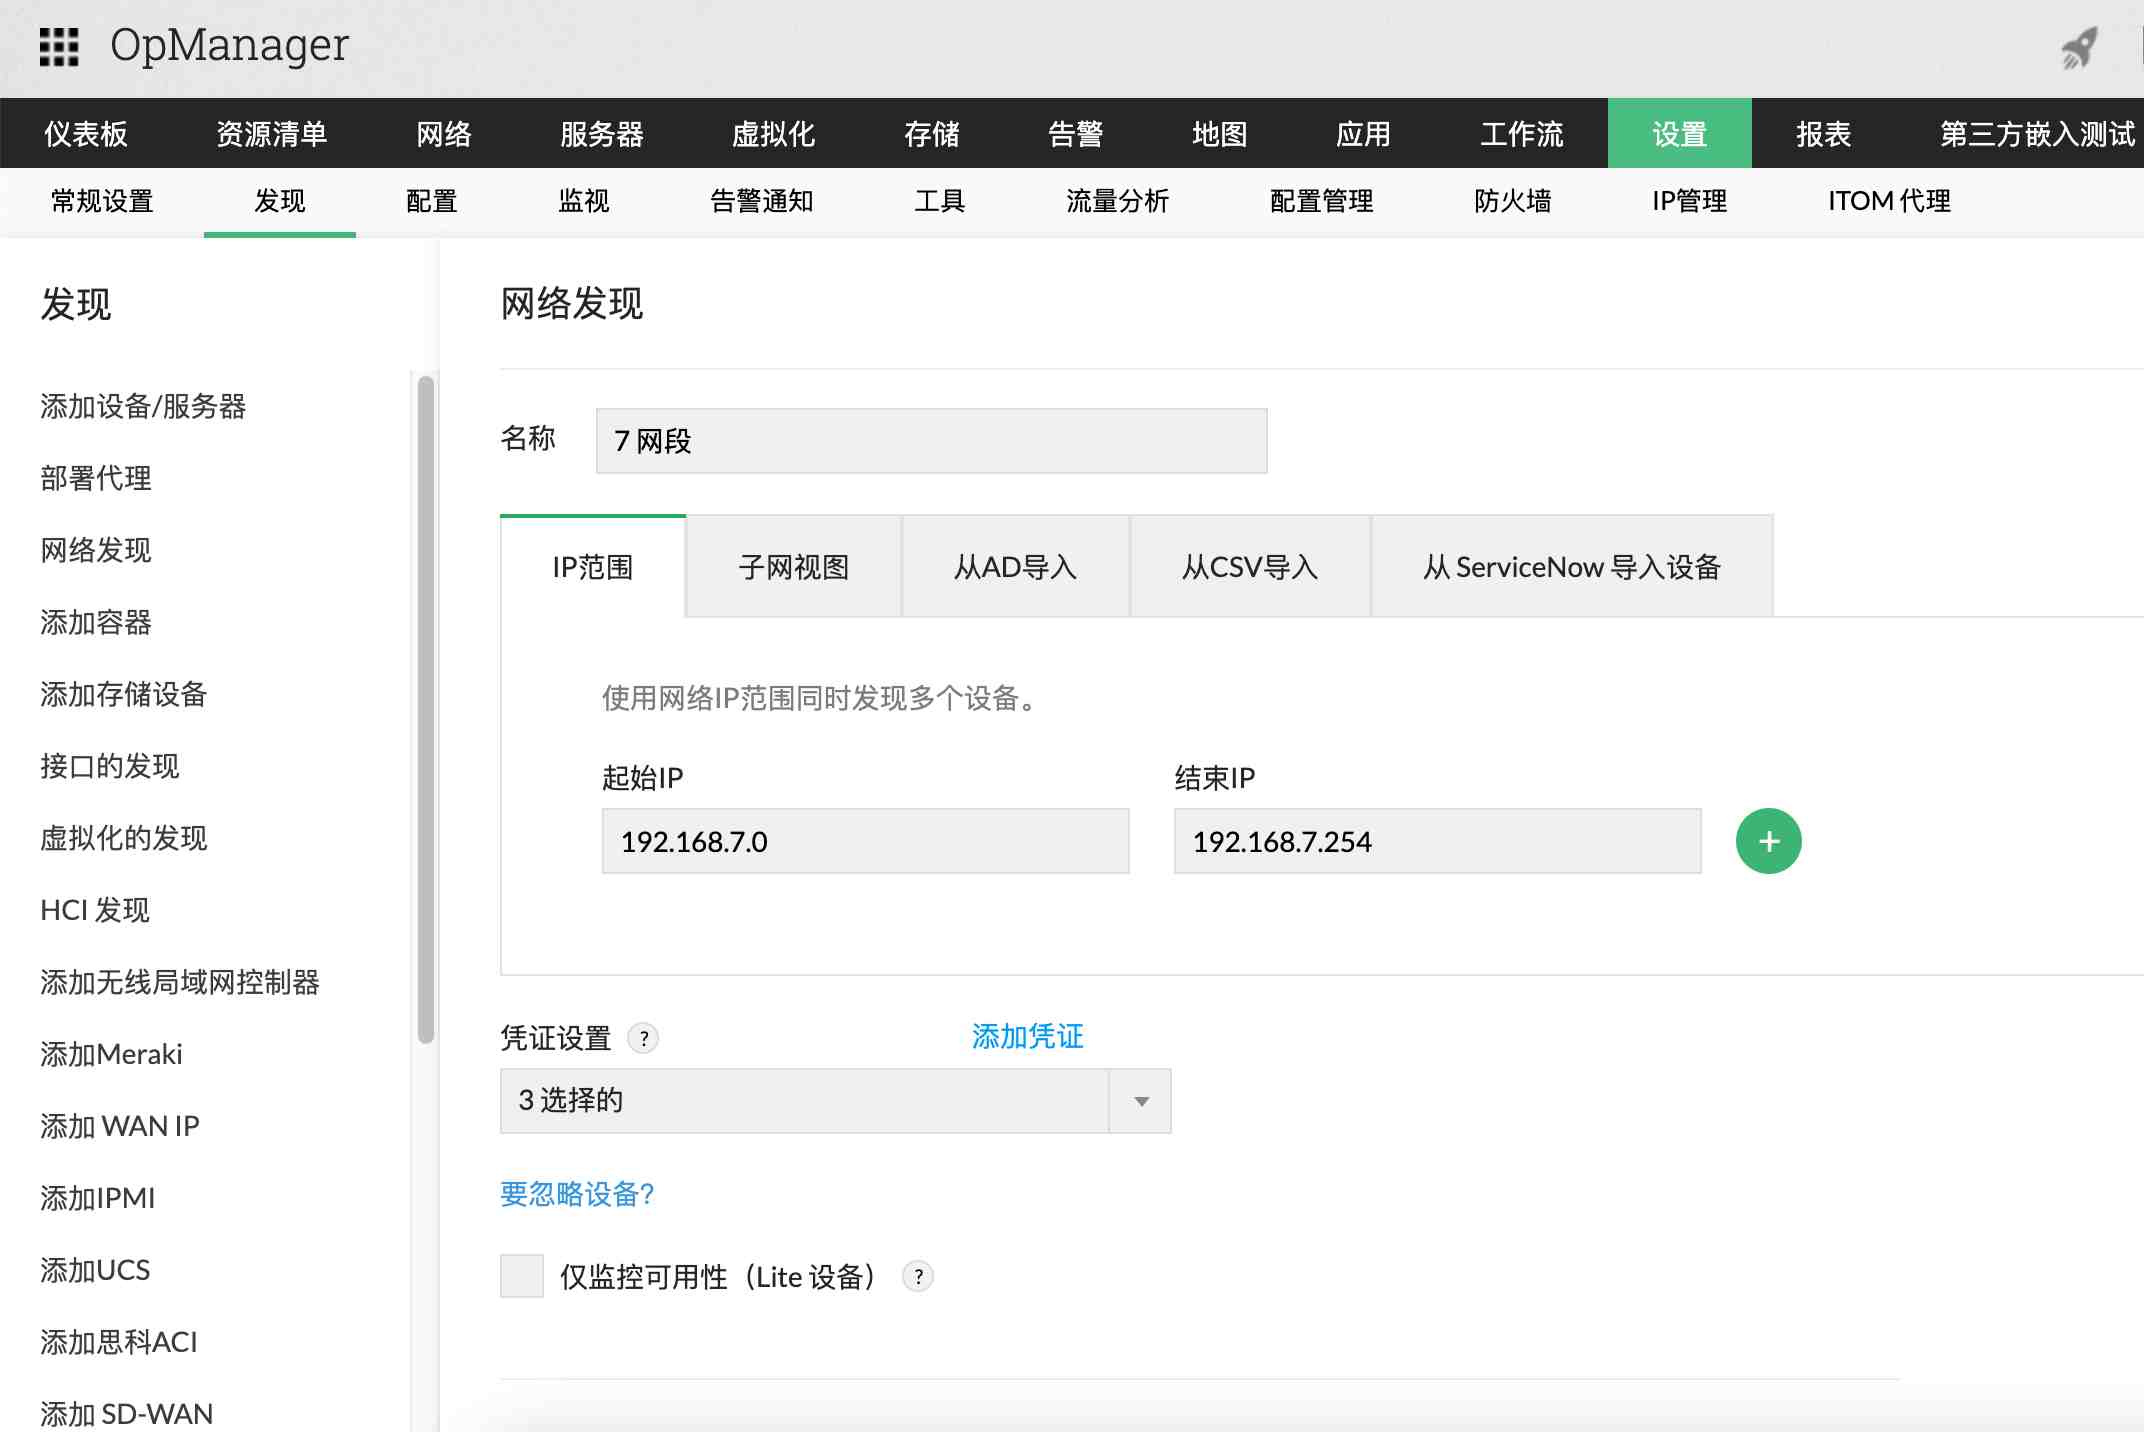Image resolution: width=2144 pixels, height=1432 pixels.
Task: Open the 防火墙 submenu item
Action: [x=1511, y=201]
